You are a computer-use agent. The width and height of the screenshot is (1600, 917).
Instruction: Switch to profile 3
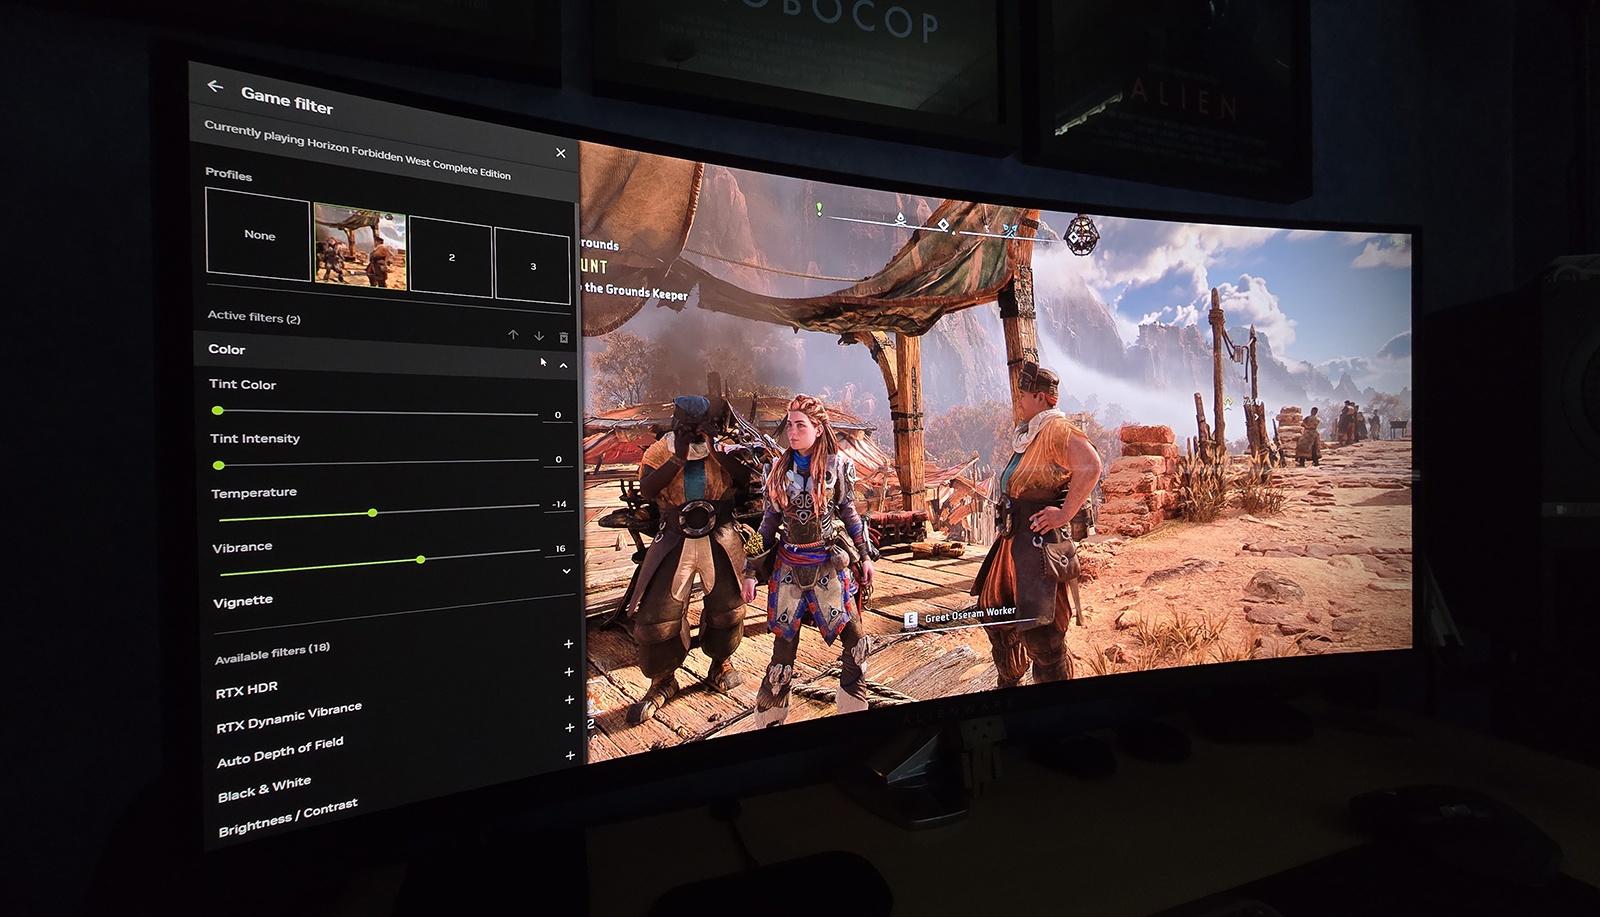click(x=532, y=266)
